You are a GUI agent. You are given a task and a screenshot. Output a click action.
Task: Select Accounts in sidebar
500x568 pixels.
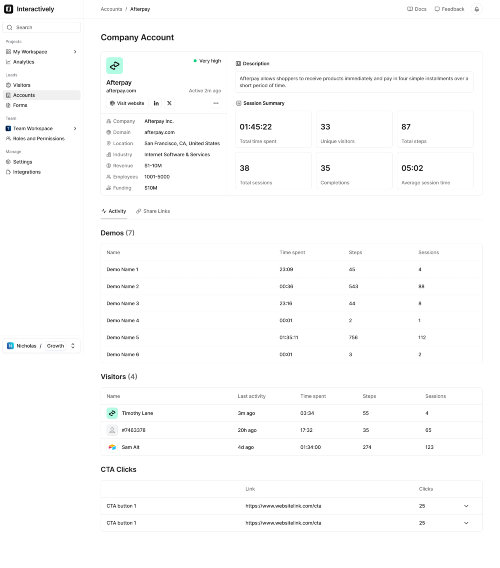point(42,95)
